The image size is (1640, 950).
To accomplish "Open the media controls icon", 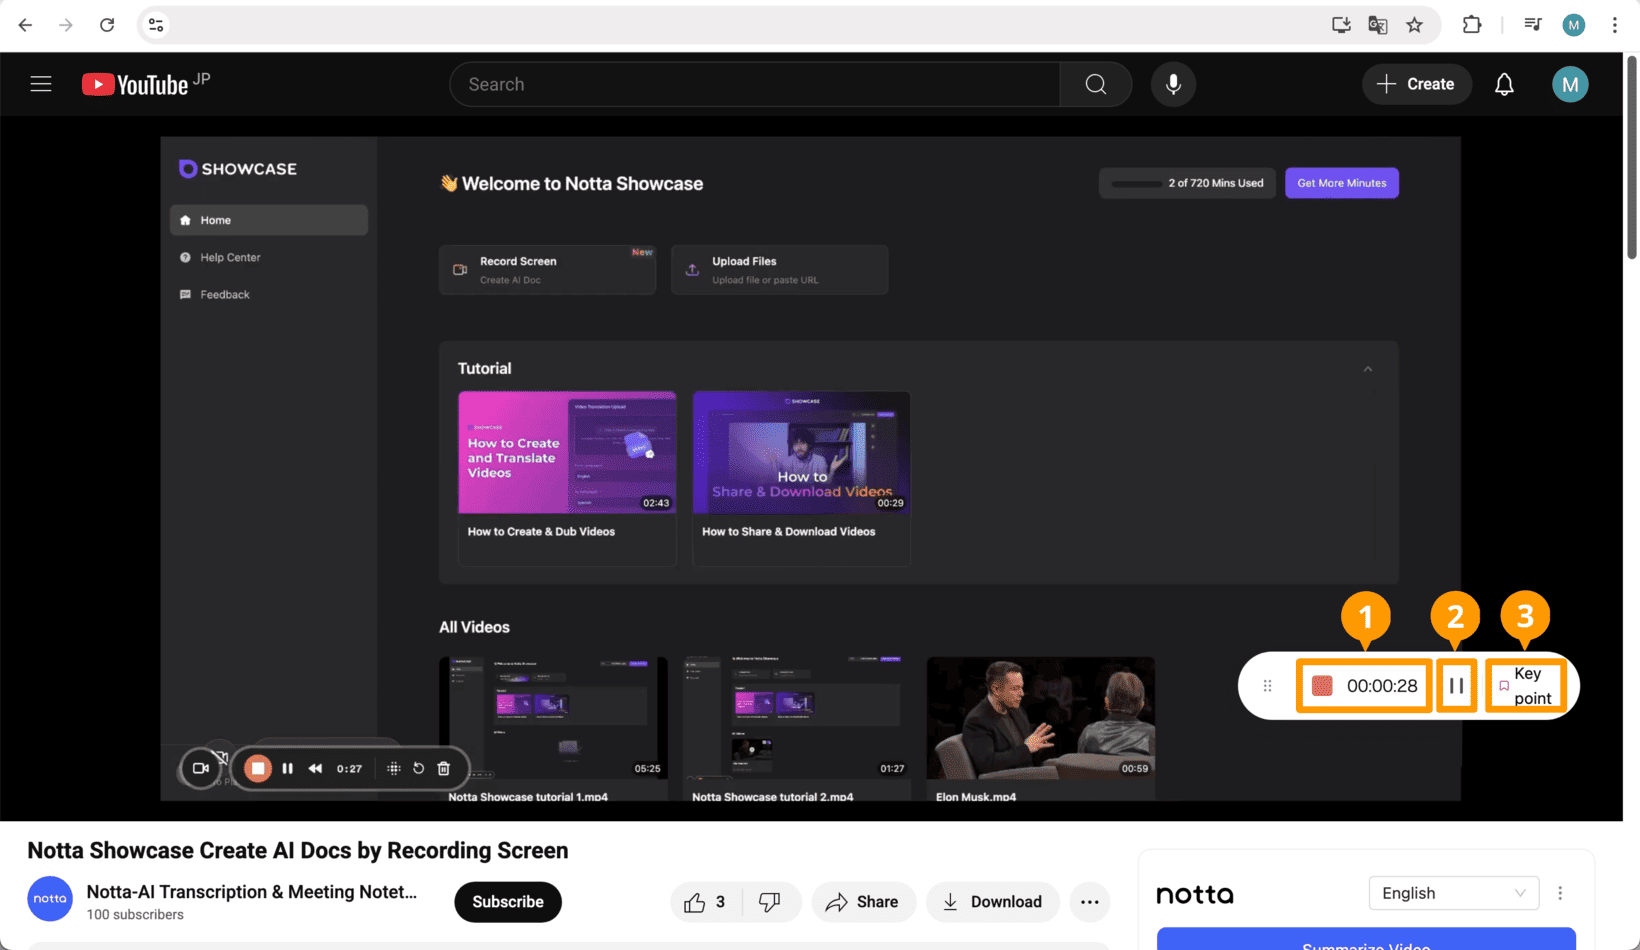I will point(1532,25).
